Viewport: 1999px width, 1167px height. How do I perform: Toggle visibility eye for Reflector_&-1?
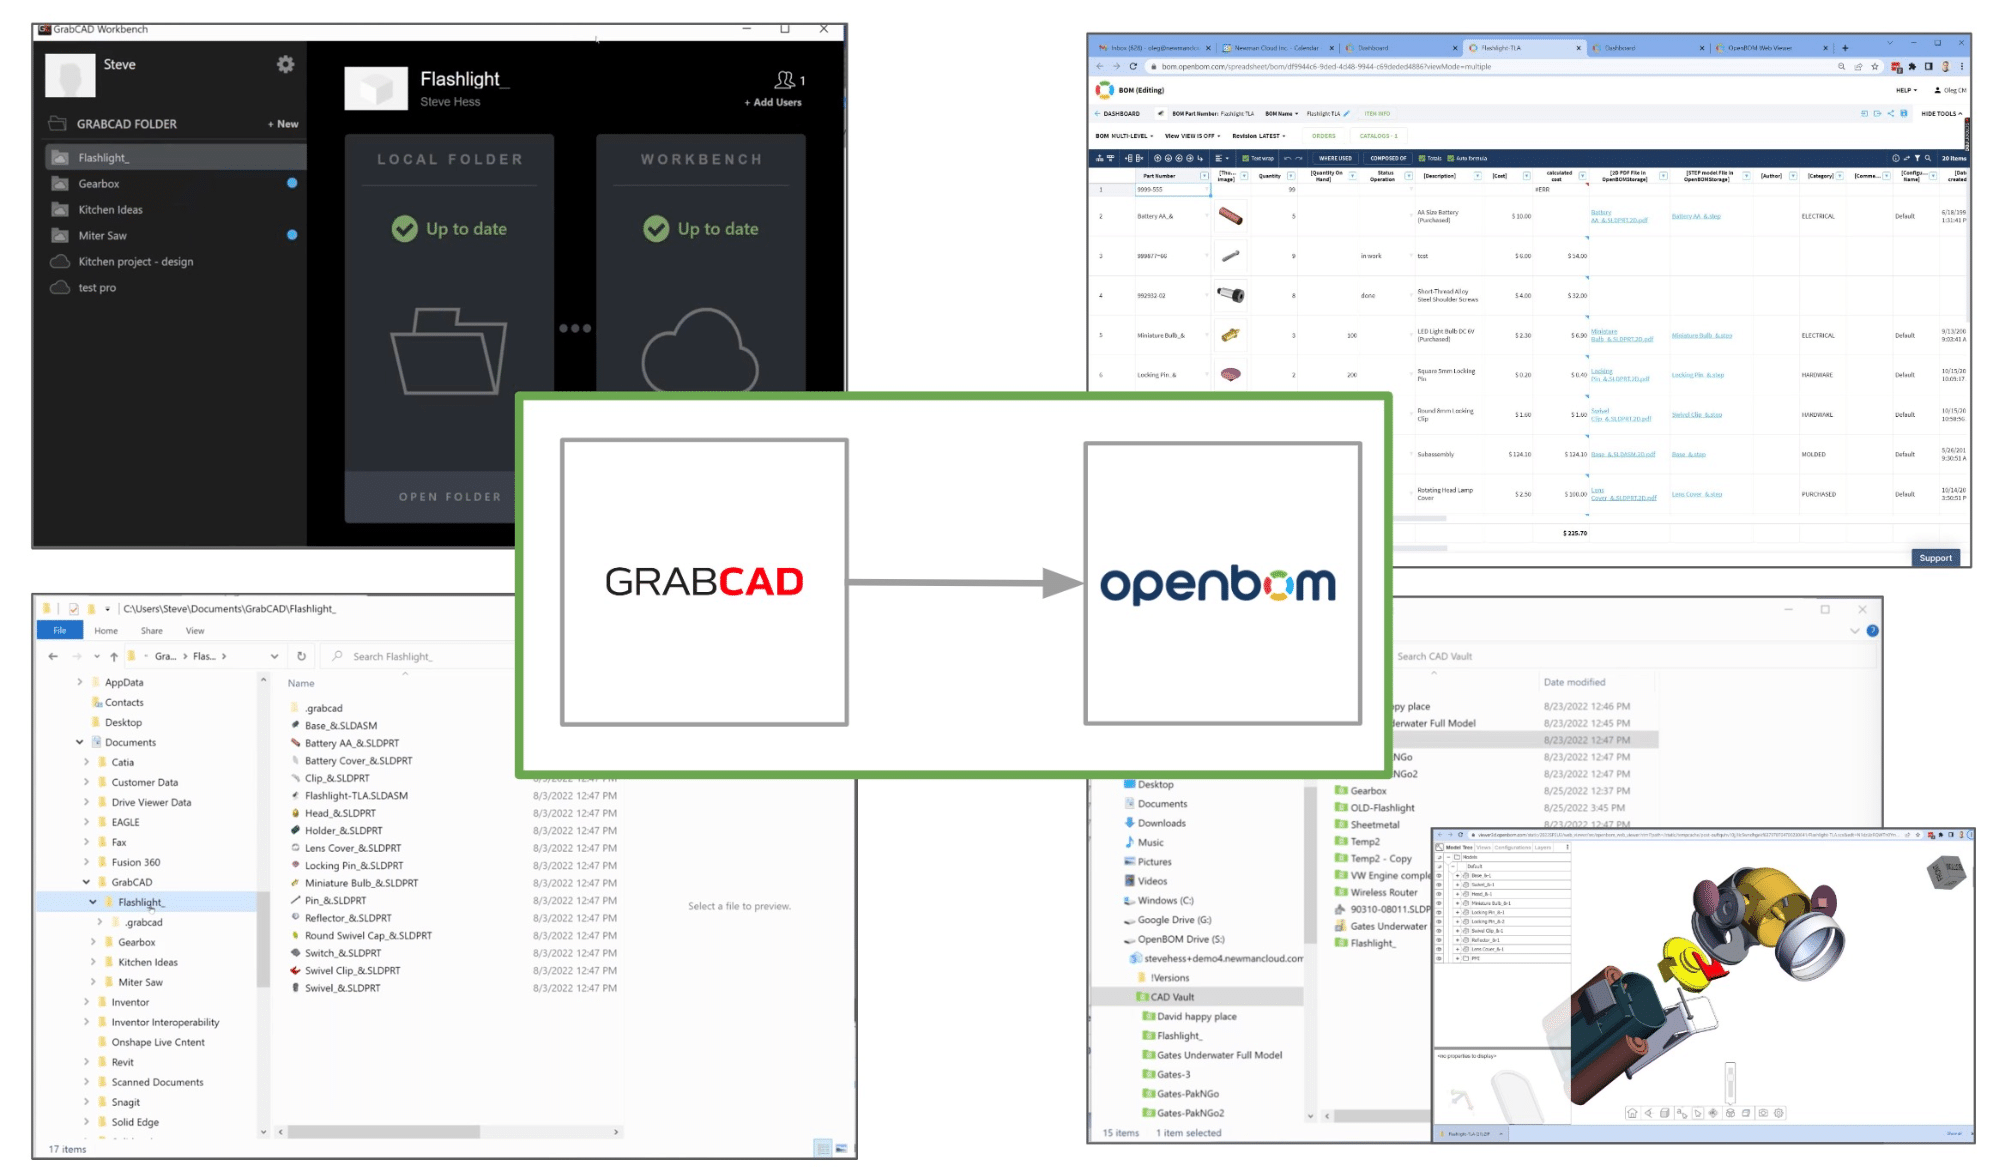[x=1439, y=940]
